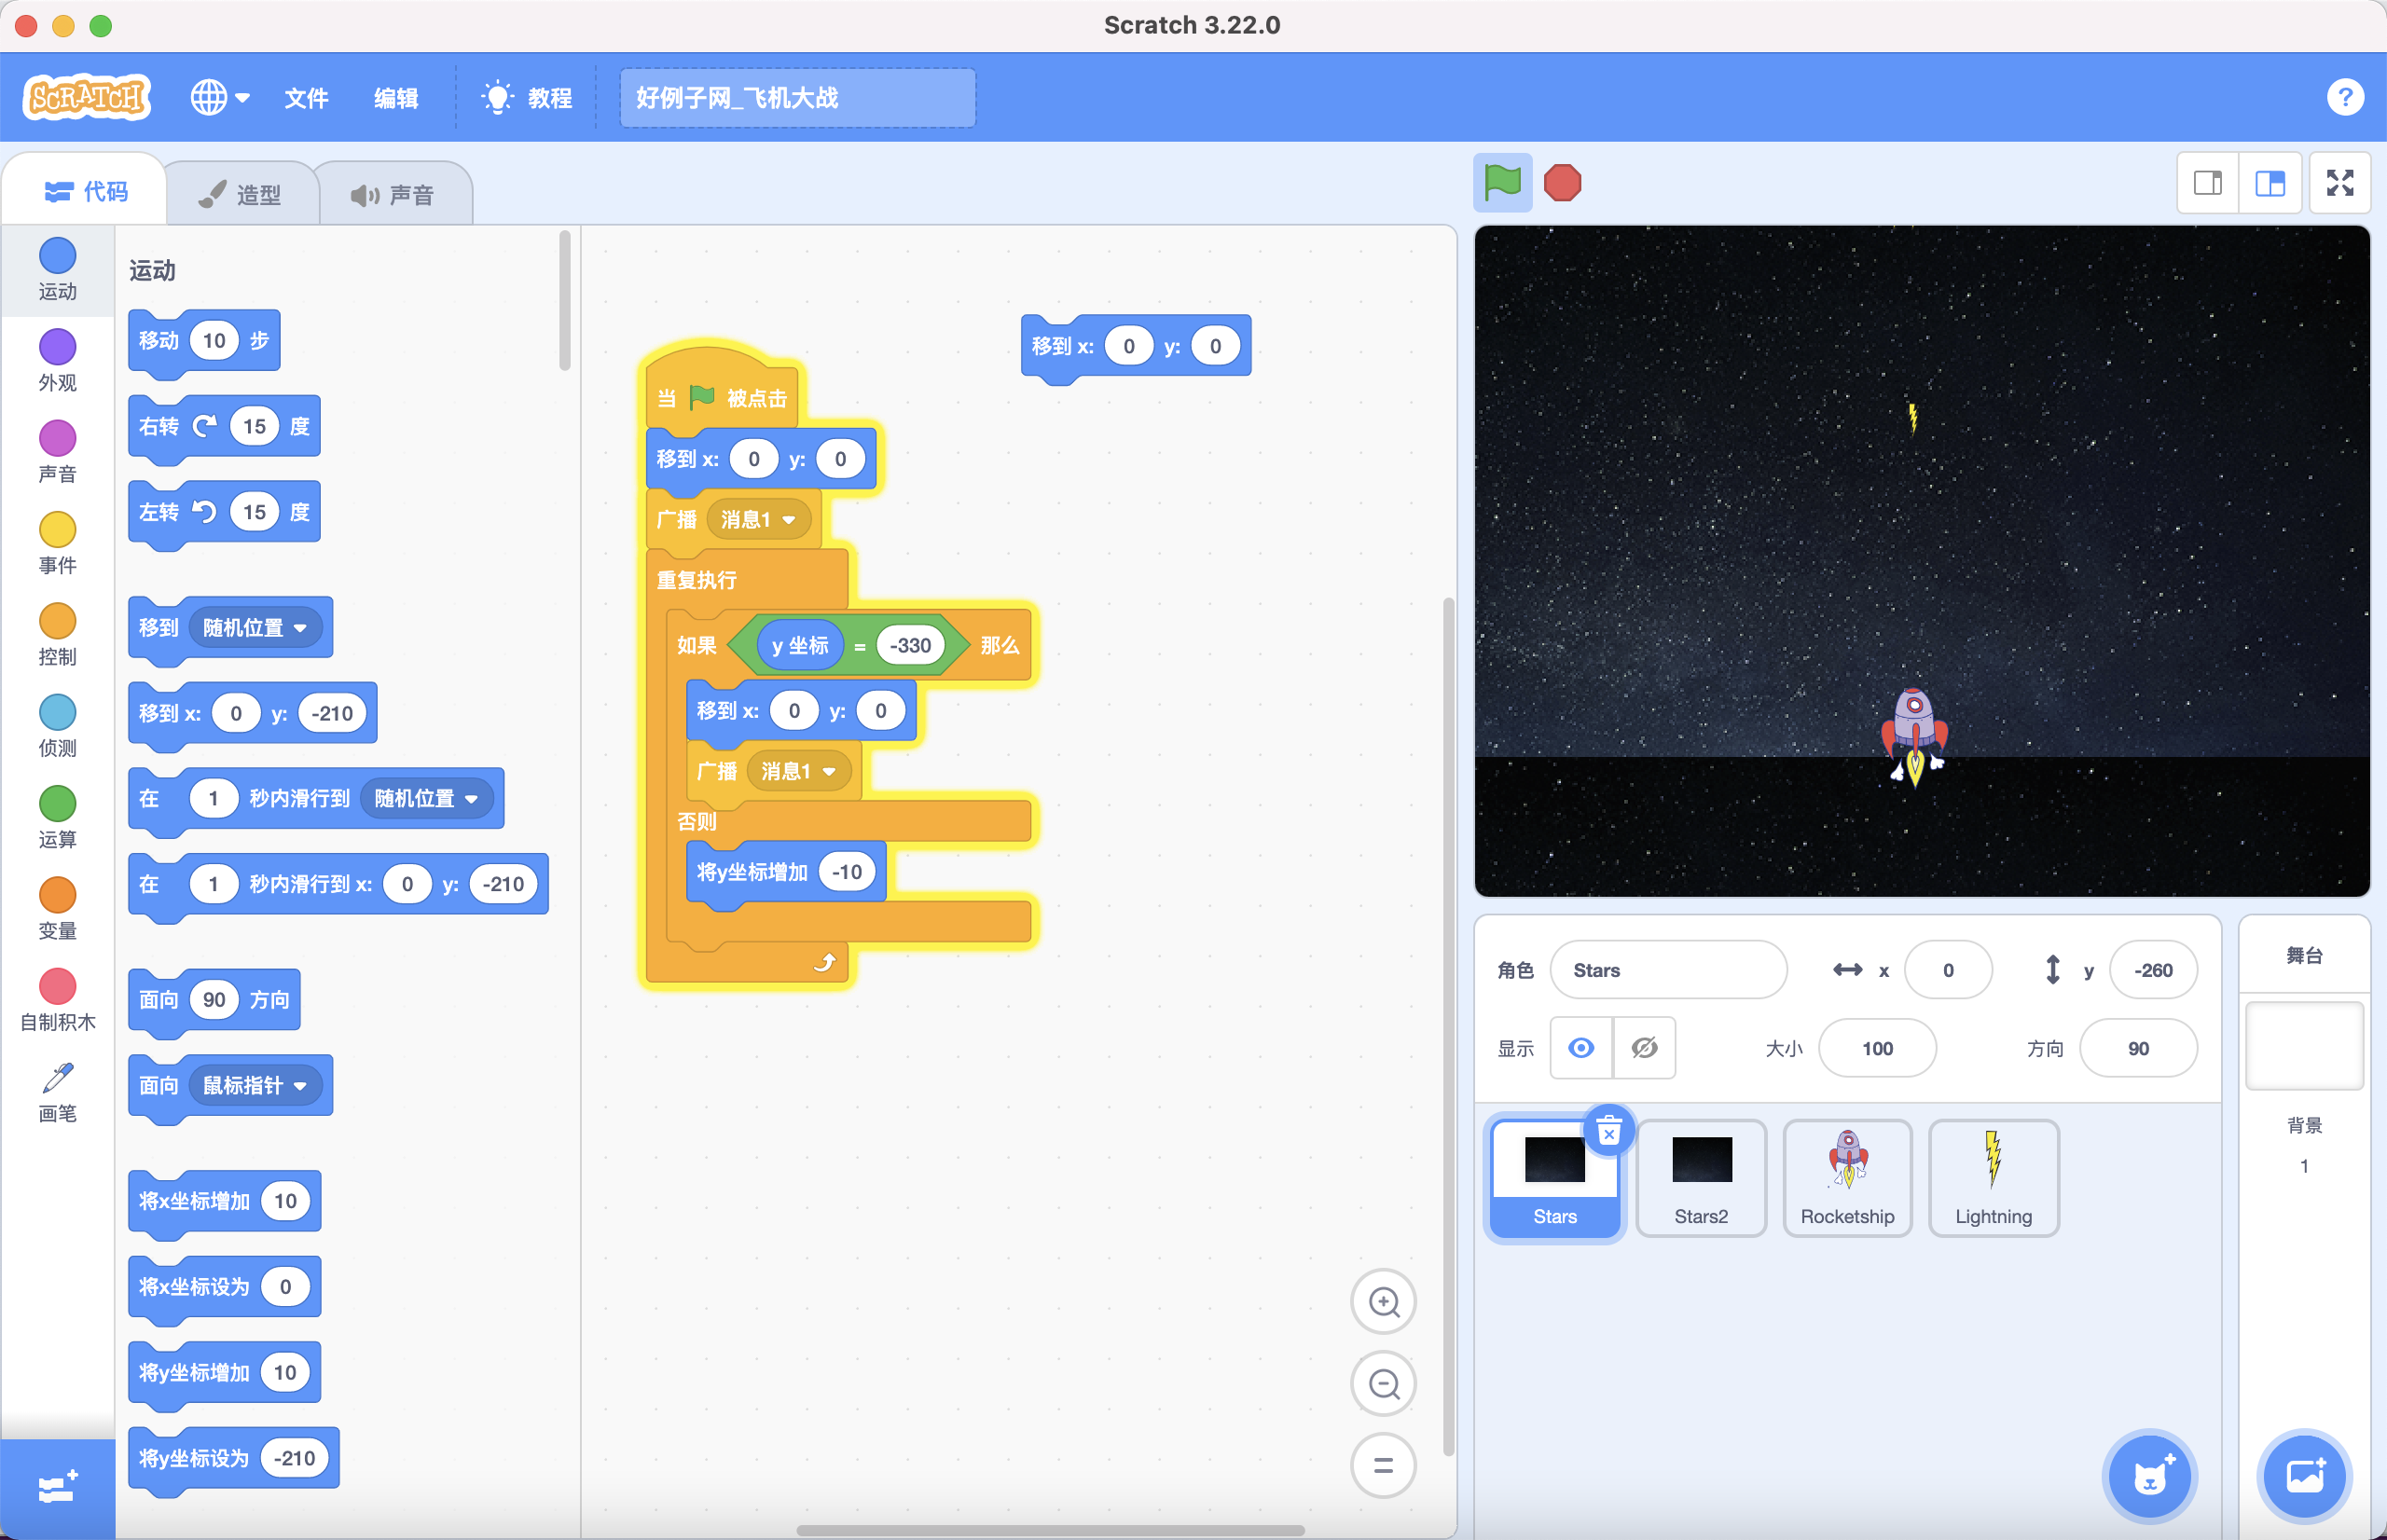The height and width of the screenshot is (1540, 2387).
Task: Stop the project with red stop button
Action: click(1562, 183)
